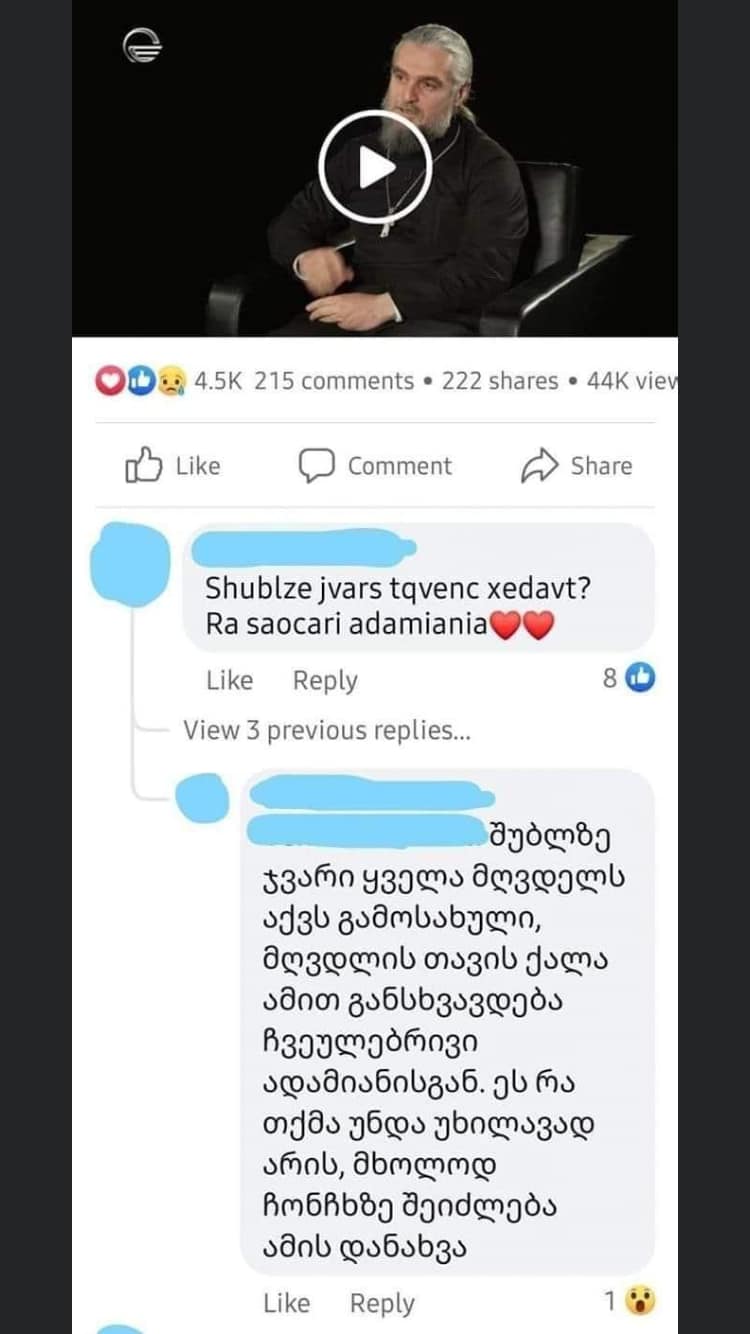Reply to the Shublze jvars comment

coord(325,680)
